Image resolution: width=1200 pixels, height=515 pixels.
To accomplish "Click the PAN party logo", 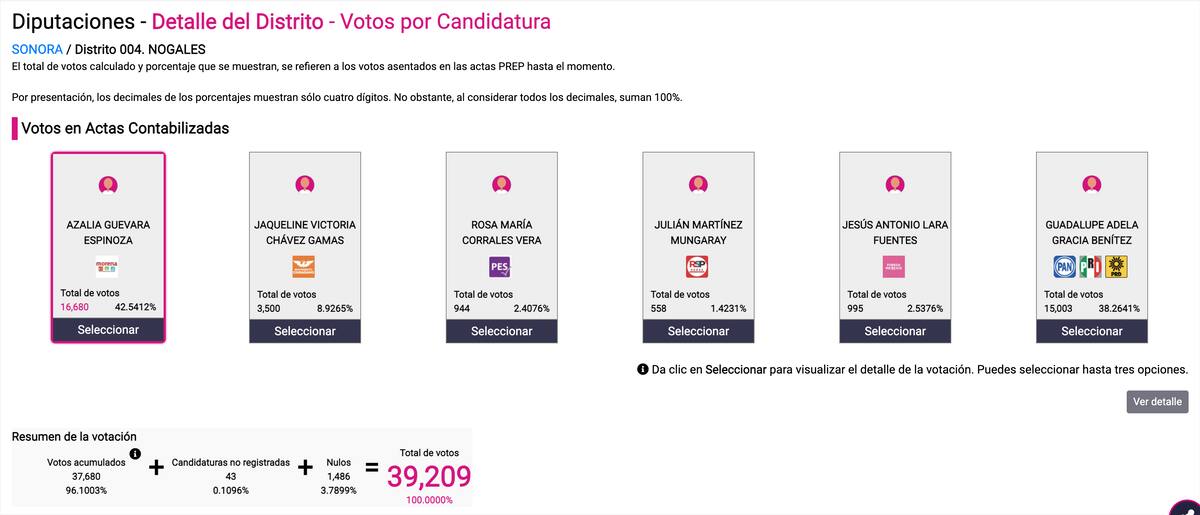I will [x=1065, y=267].
